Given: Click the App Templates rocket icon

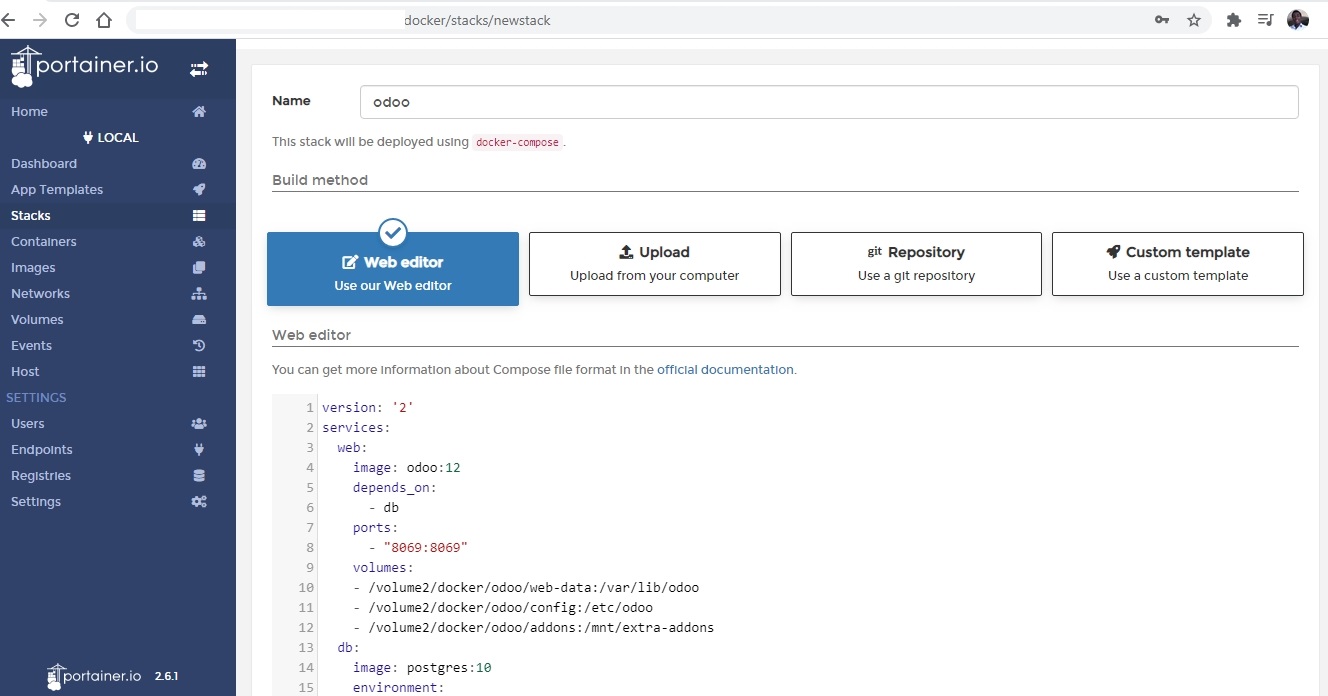Looking at the screenshot, I should 199,190.
